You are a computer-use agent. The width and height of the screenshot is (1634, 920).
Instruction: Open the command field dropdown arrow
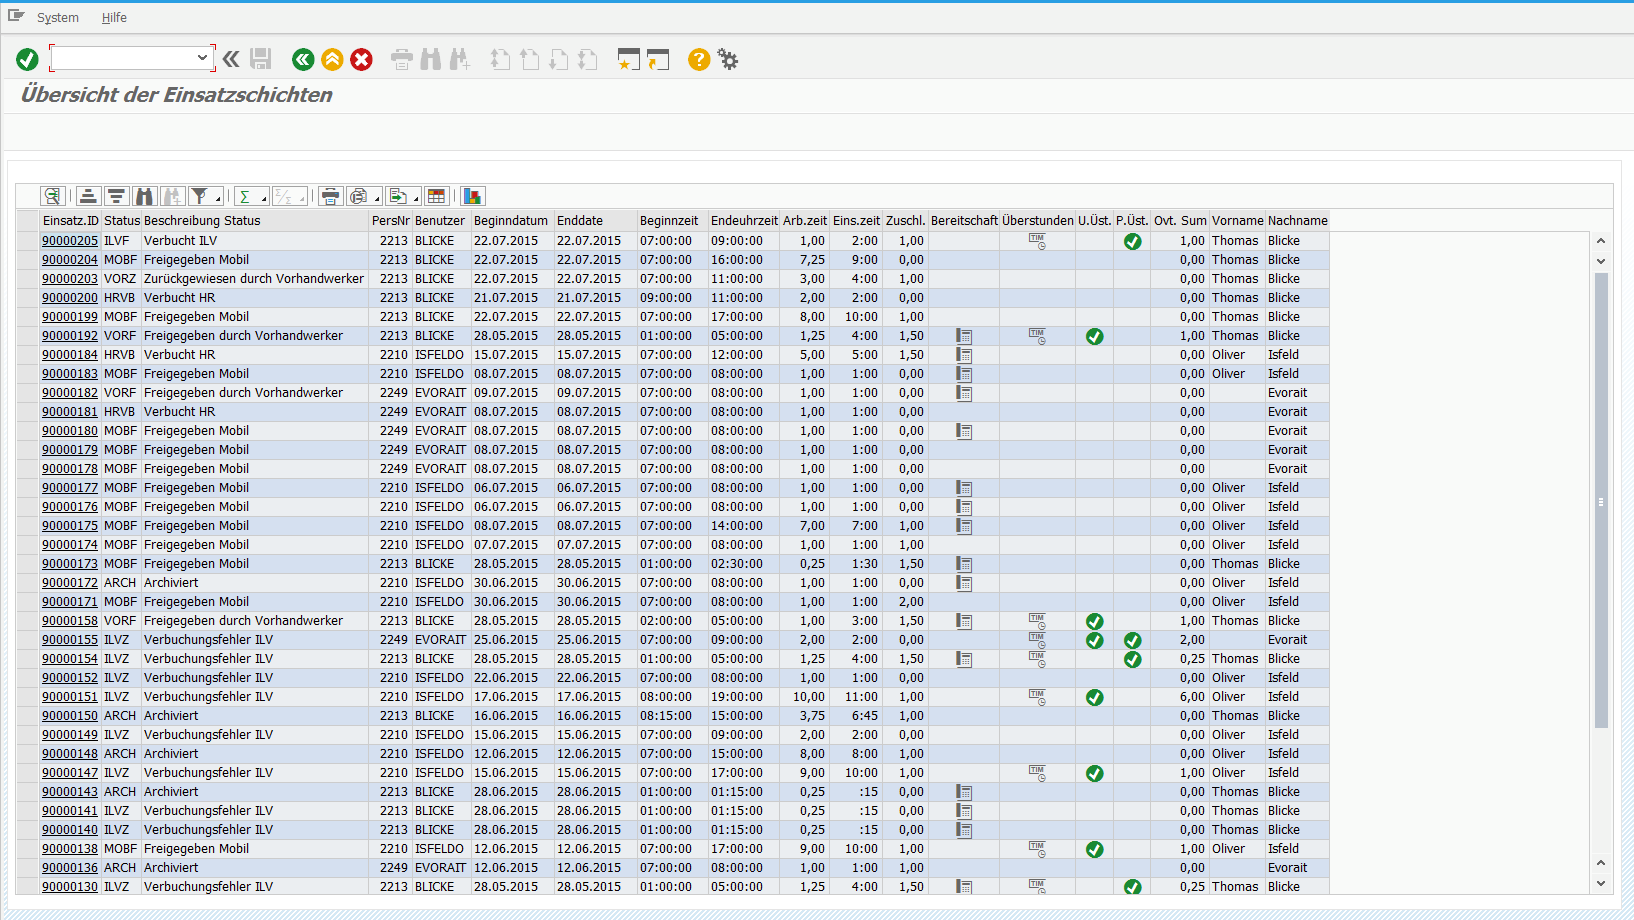tap(203, 58)
